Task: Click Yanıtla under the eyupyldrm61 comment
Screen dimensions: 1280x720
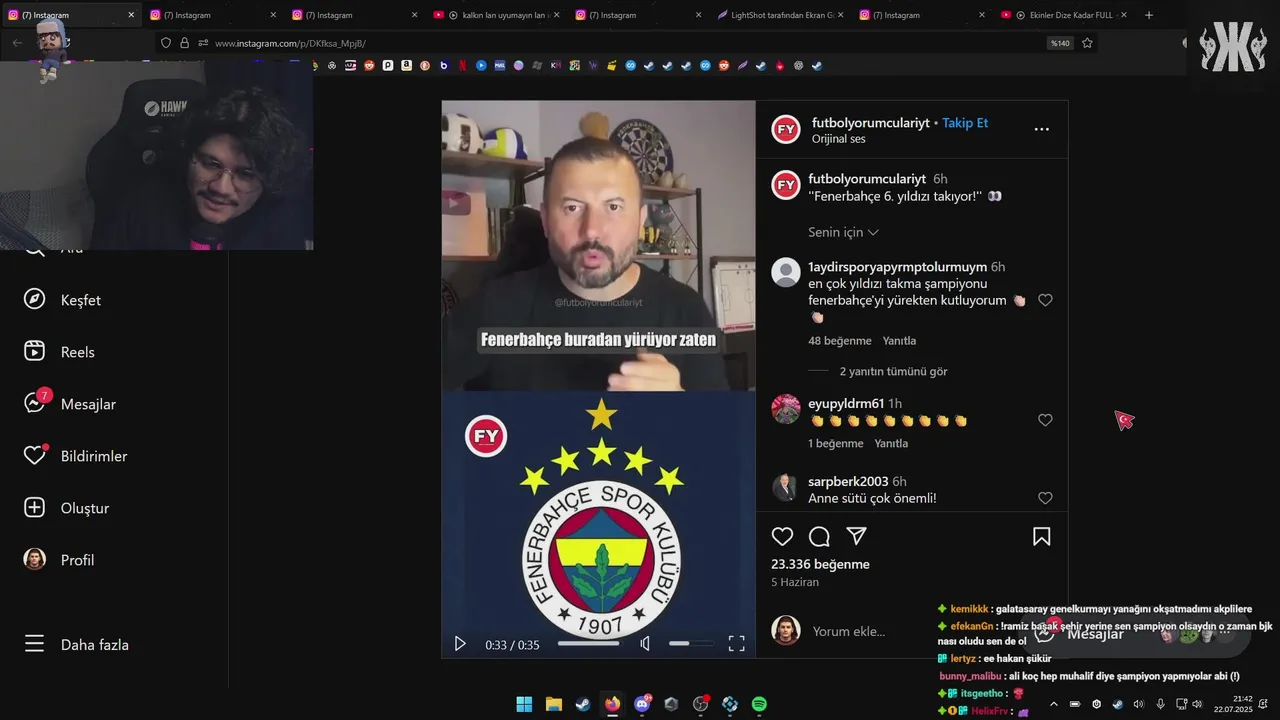Action: pos(891,443)
